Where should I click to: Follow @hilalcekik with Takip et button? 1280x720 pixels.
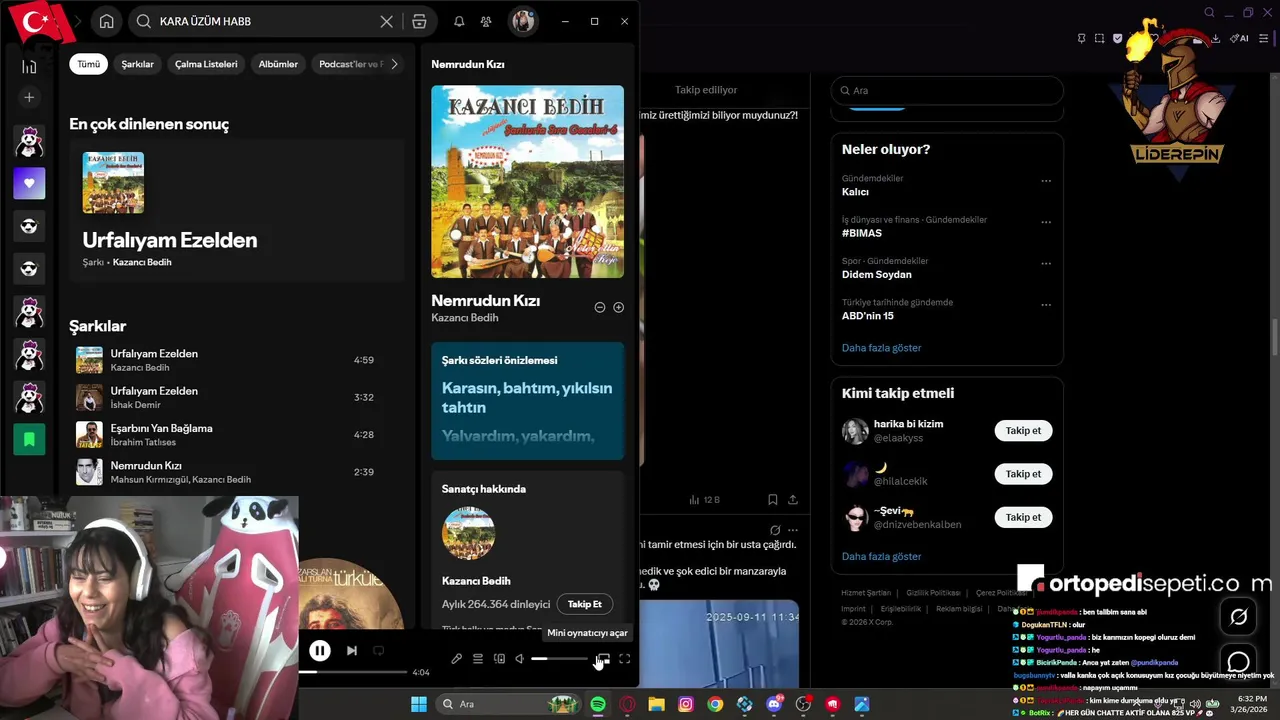(x=1023, y=474)
